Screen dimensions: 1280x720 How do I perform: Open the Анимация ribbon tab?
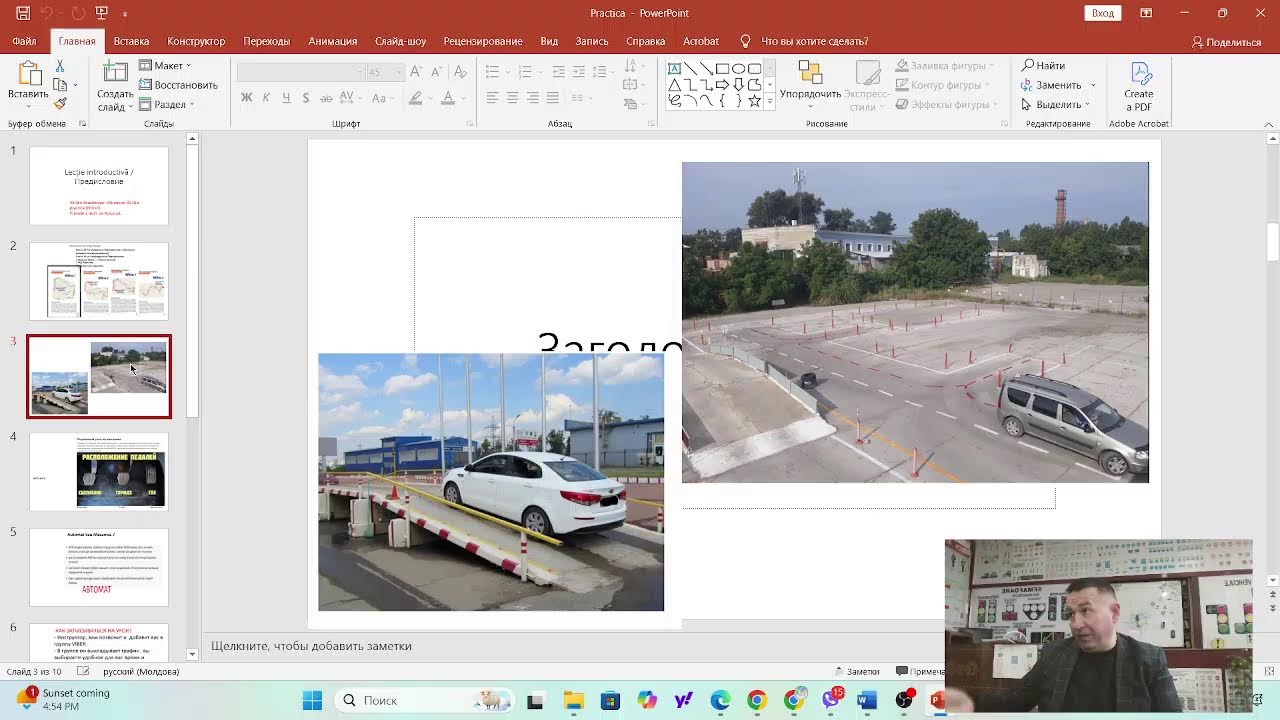click(x=333, y=41)
